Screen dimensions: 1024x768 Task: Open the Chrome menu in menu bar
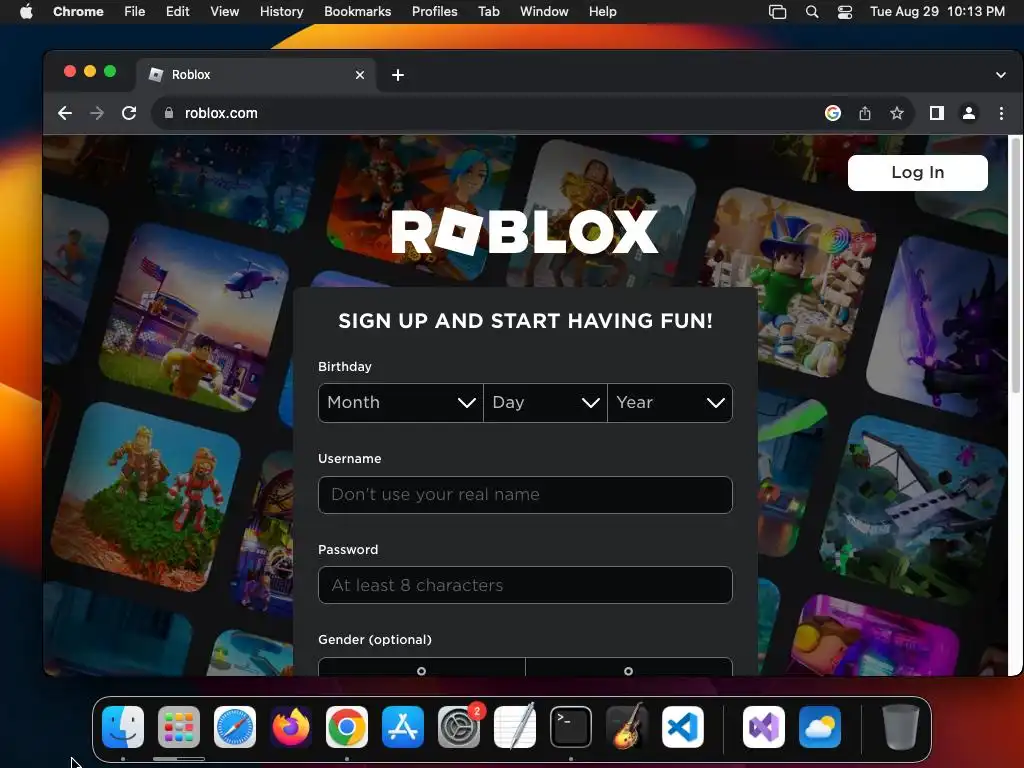pos(78,12)
